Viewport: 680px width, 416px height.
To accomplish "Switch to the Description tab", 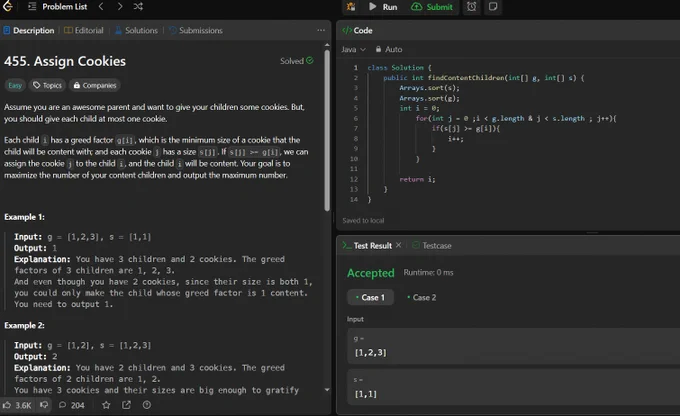I will (x=29, y=30).
